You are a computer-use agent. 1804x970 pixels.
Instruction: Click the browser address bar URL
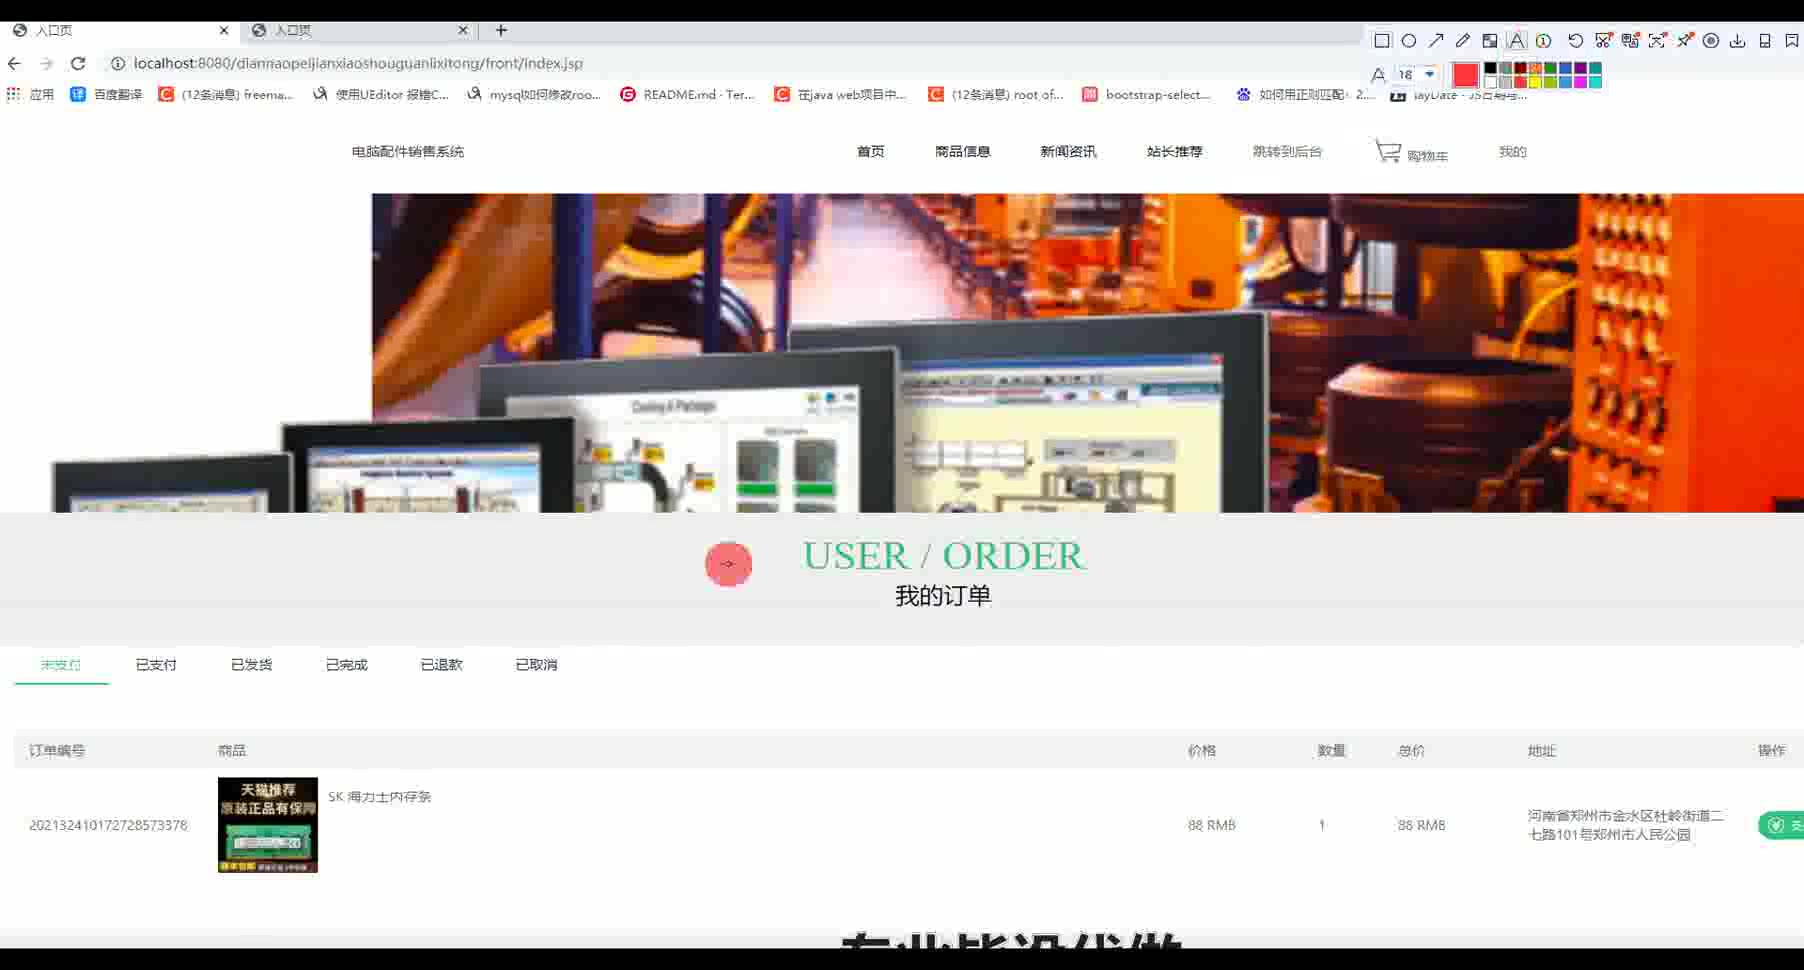[358, 63]
